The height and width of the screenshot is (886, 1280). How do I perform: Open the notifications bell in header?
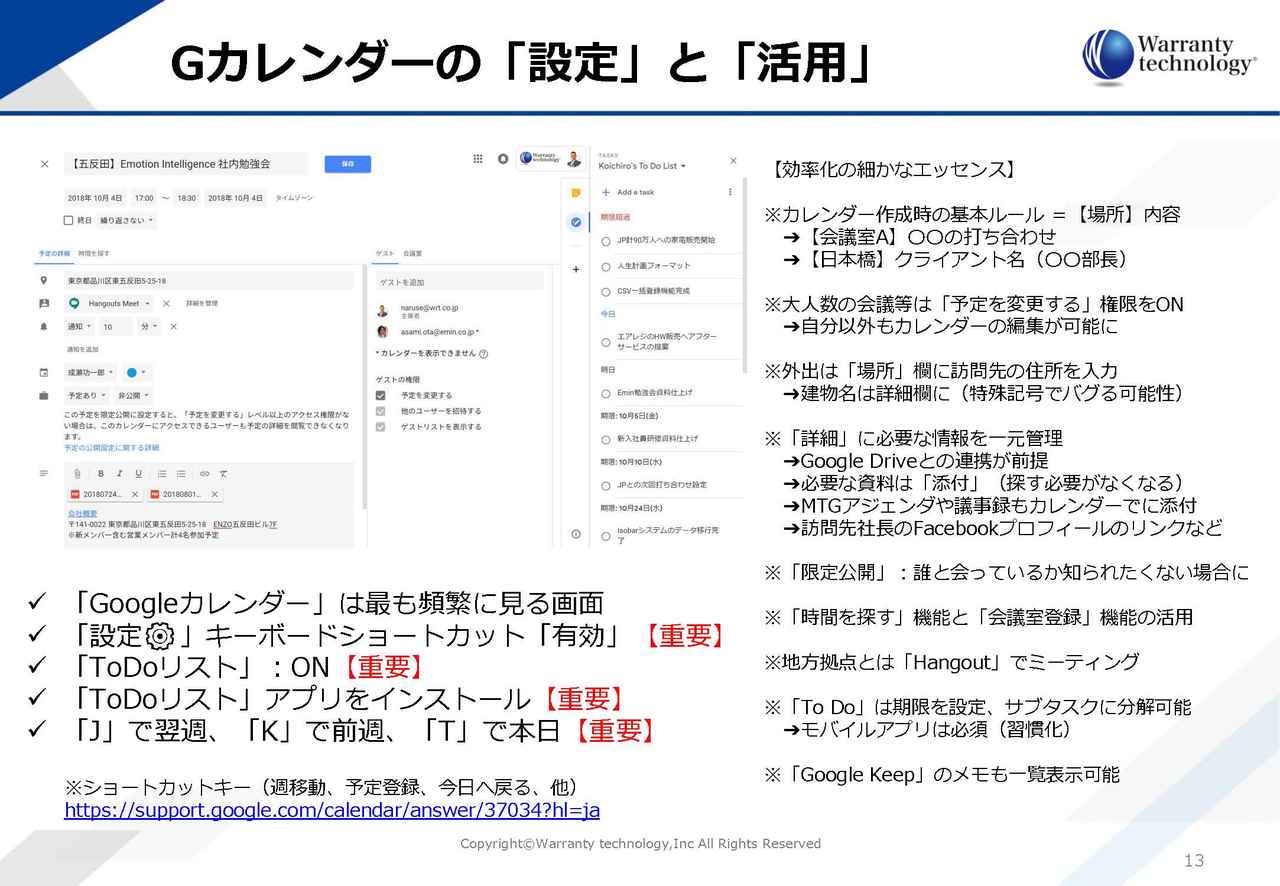click(502, 158)
